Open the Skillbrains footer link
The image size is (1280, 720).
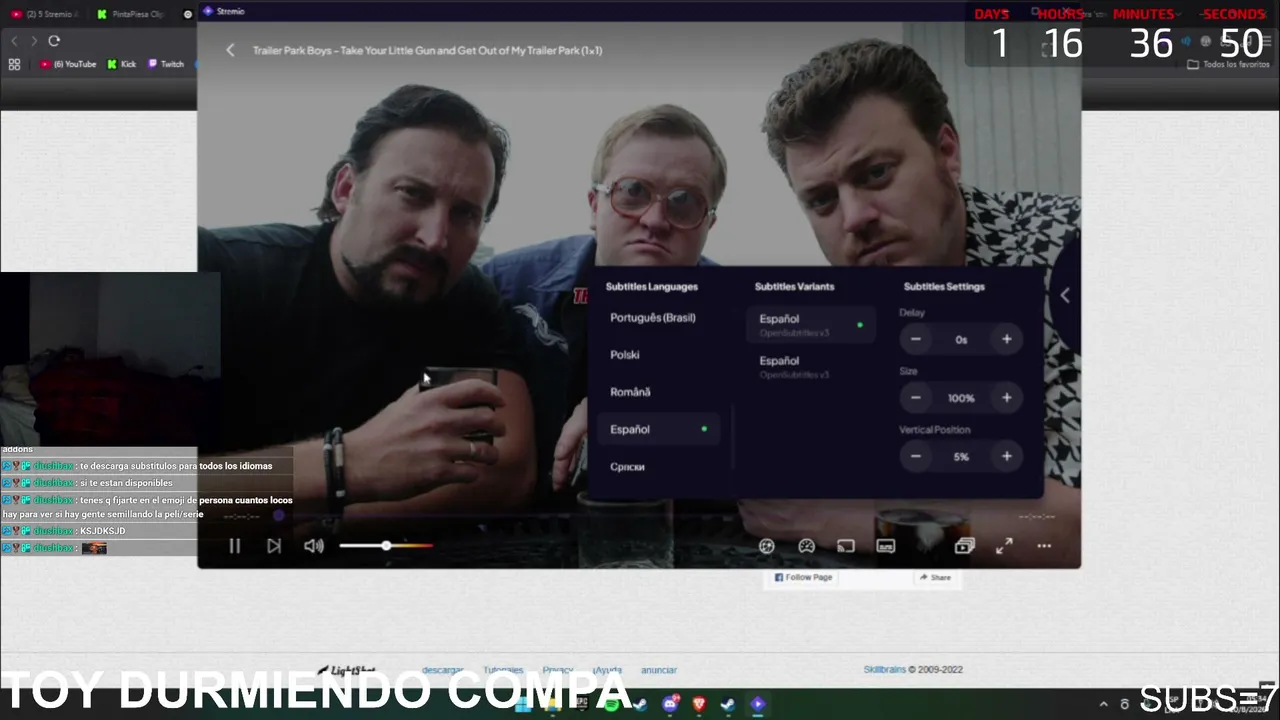[x=884, y=670]
